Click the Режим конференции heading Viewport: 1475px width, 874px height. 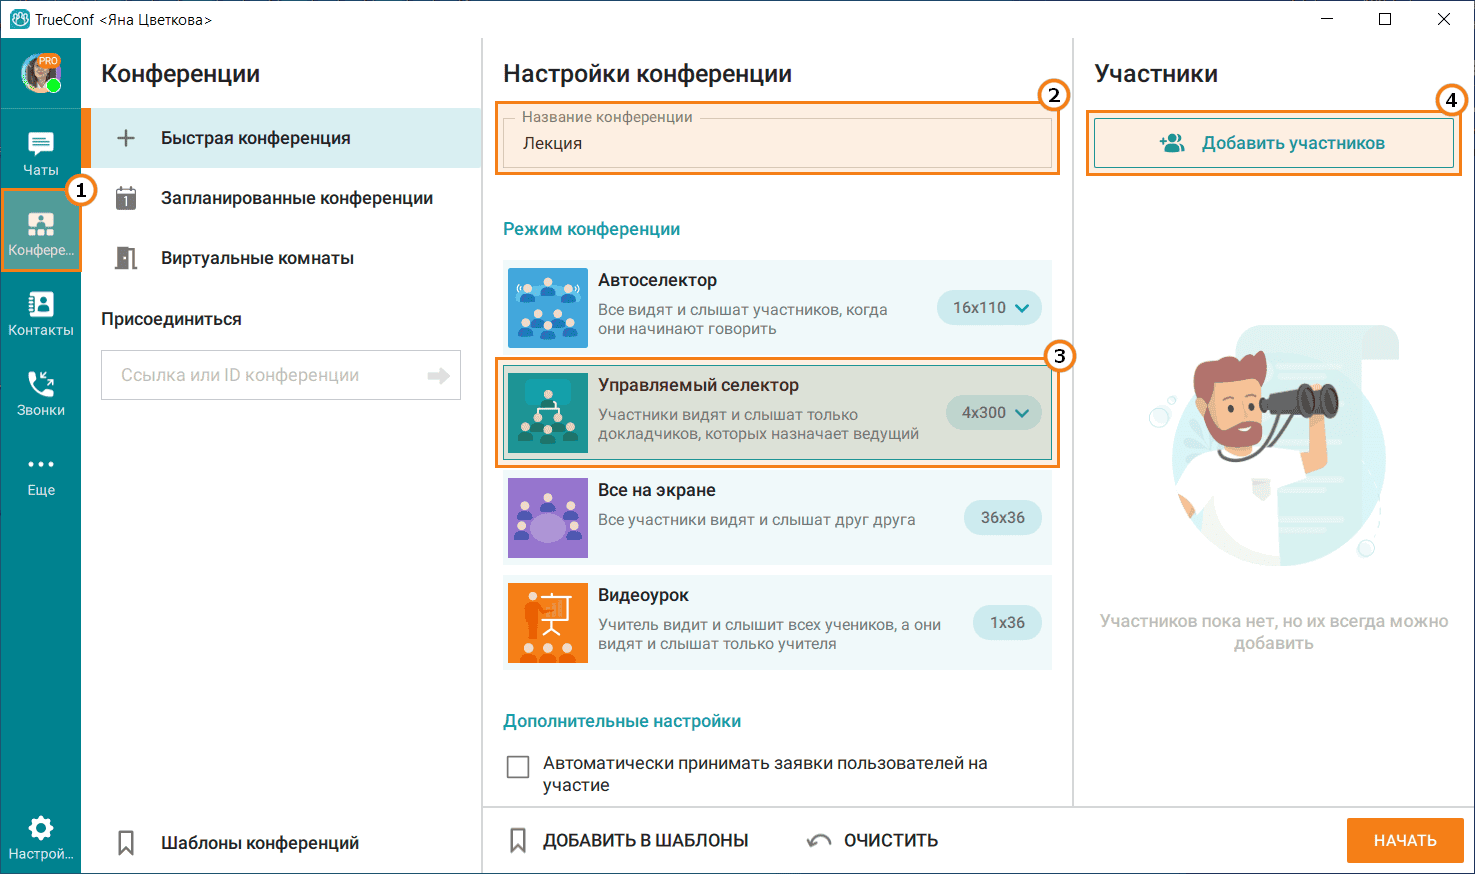(x=591, y=229)
